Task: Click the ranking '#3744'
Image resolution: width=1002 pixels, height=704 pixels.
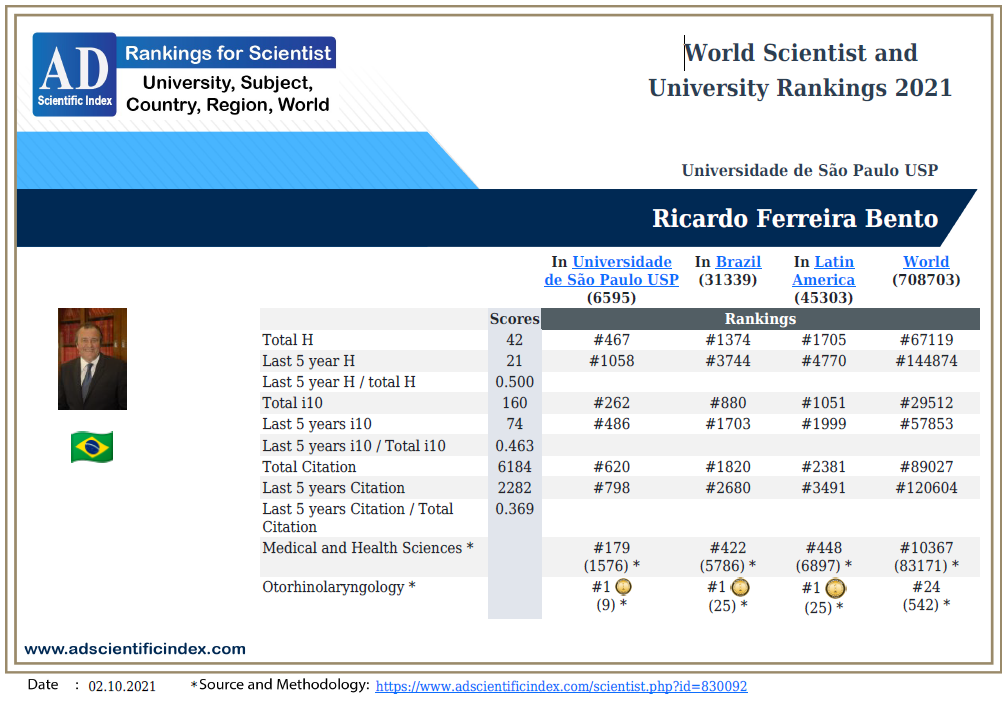Action: pos(728,361)
